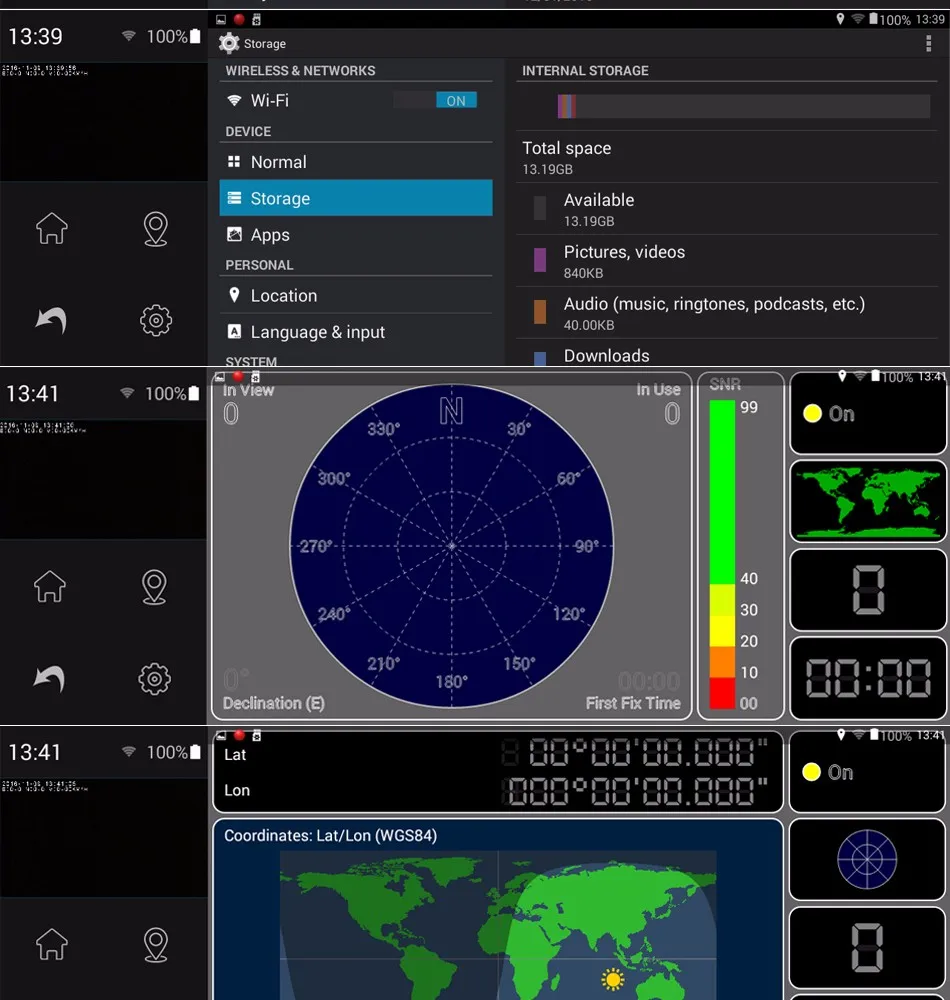Tap the map pin icon beside the Storage screen

tap(156, 228)
